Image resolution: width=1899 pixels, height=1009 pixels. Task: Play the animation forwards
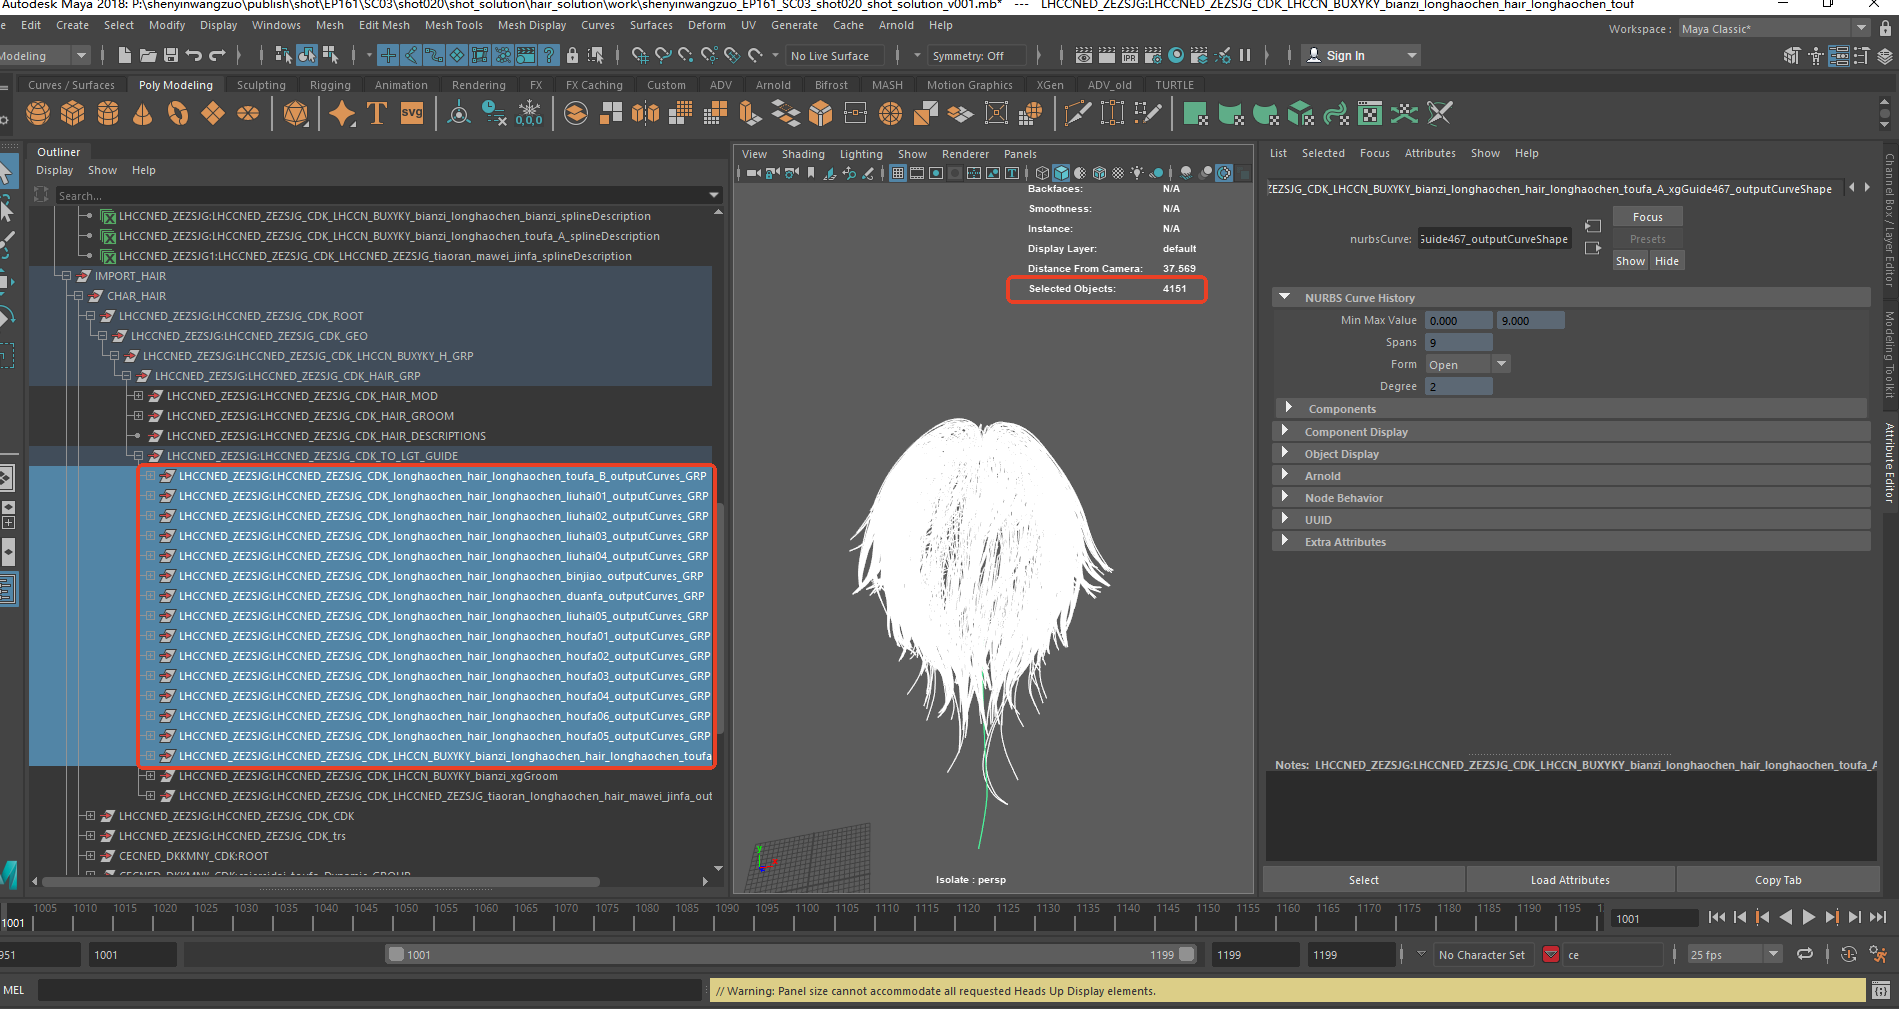tap(1809, 917)
